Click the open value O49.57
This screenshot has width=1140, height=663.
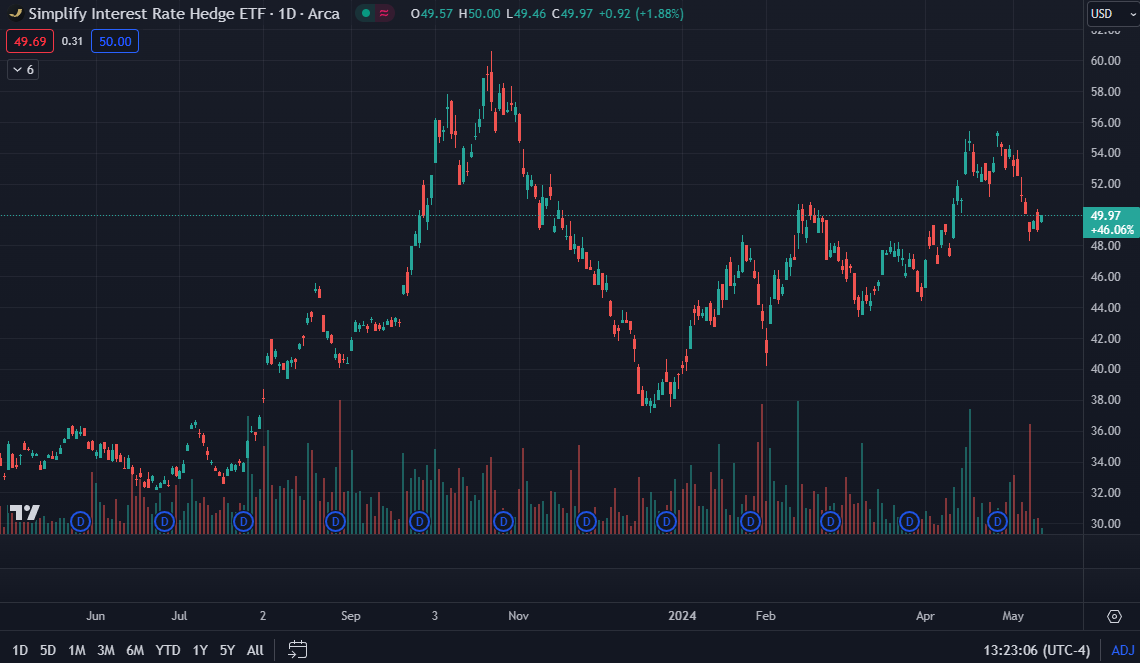click(432, 14)
